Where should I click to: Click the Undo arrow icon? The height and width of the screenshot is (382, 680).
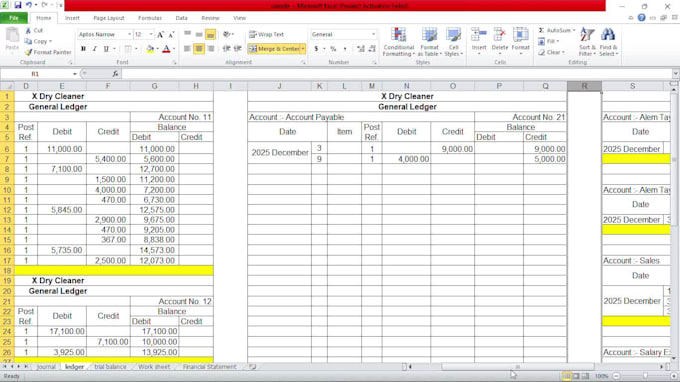[29, 5]
